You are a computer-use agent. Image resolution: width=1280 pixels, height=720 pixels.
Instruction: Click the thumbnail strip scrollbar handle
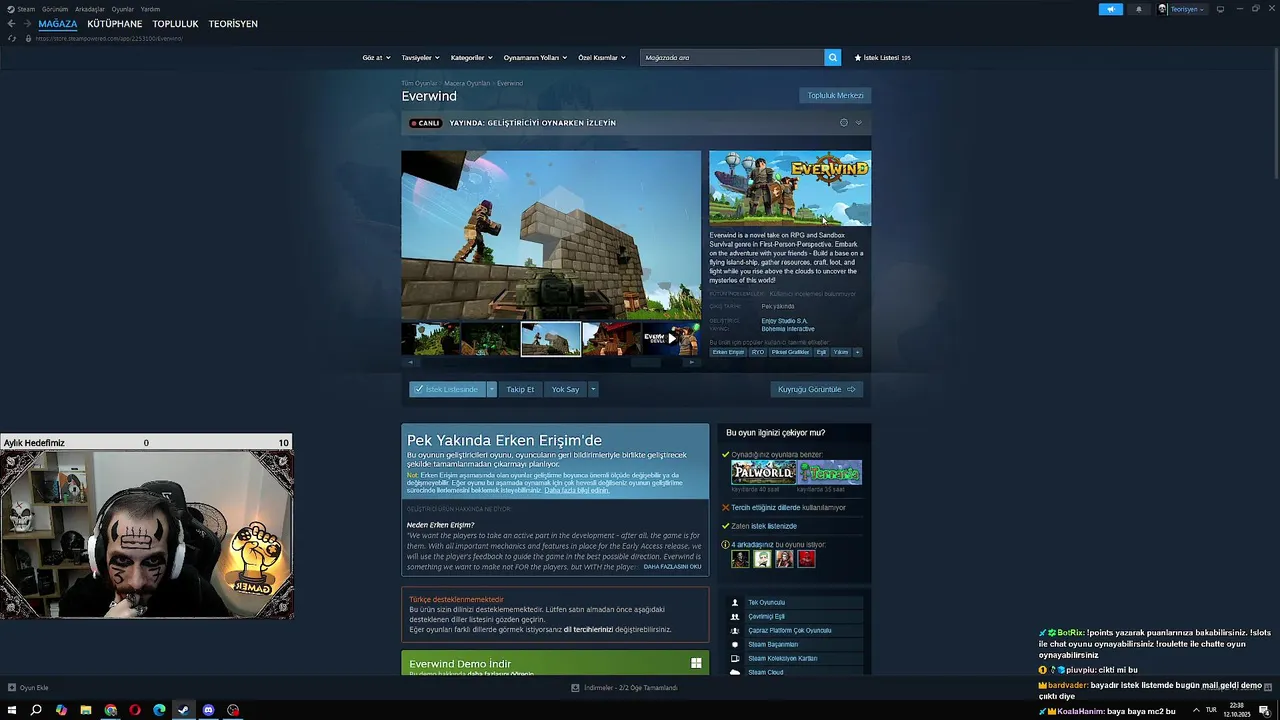(x=646, y=362)
